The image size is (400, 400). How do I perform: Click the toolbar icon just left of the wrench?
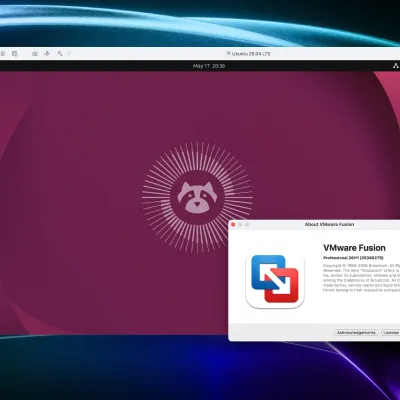click(47, 53)
